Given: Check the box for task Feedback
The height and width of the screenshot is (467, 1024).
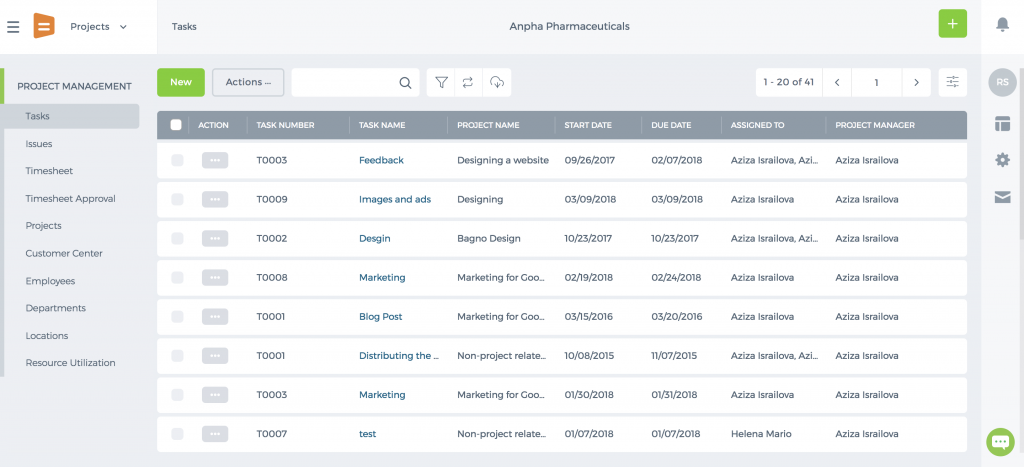Looking at the screenshot, I should (x=177, y=160).
